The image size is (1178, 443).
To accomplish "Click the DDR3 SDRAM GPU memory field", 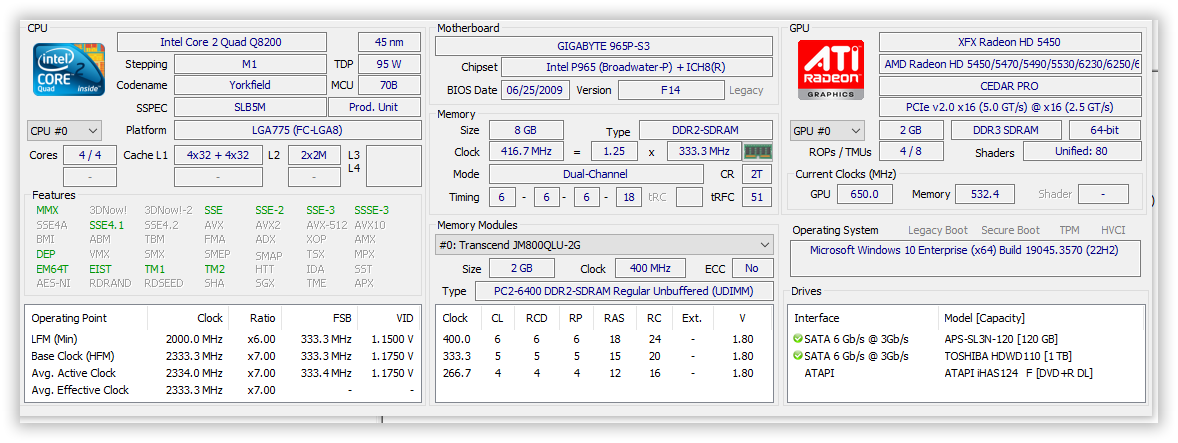I will point(1006,130).
